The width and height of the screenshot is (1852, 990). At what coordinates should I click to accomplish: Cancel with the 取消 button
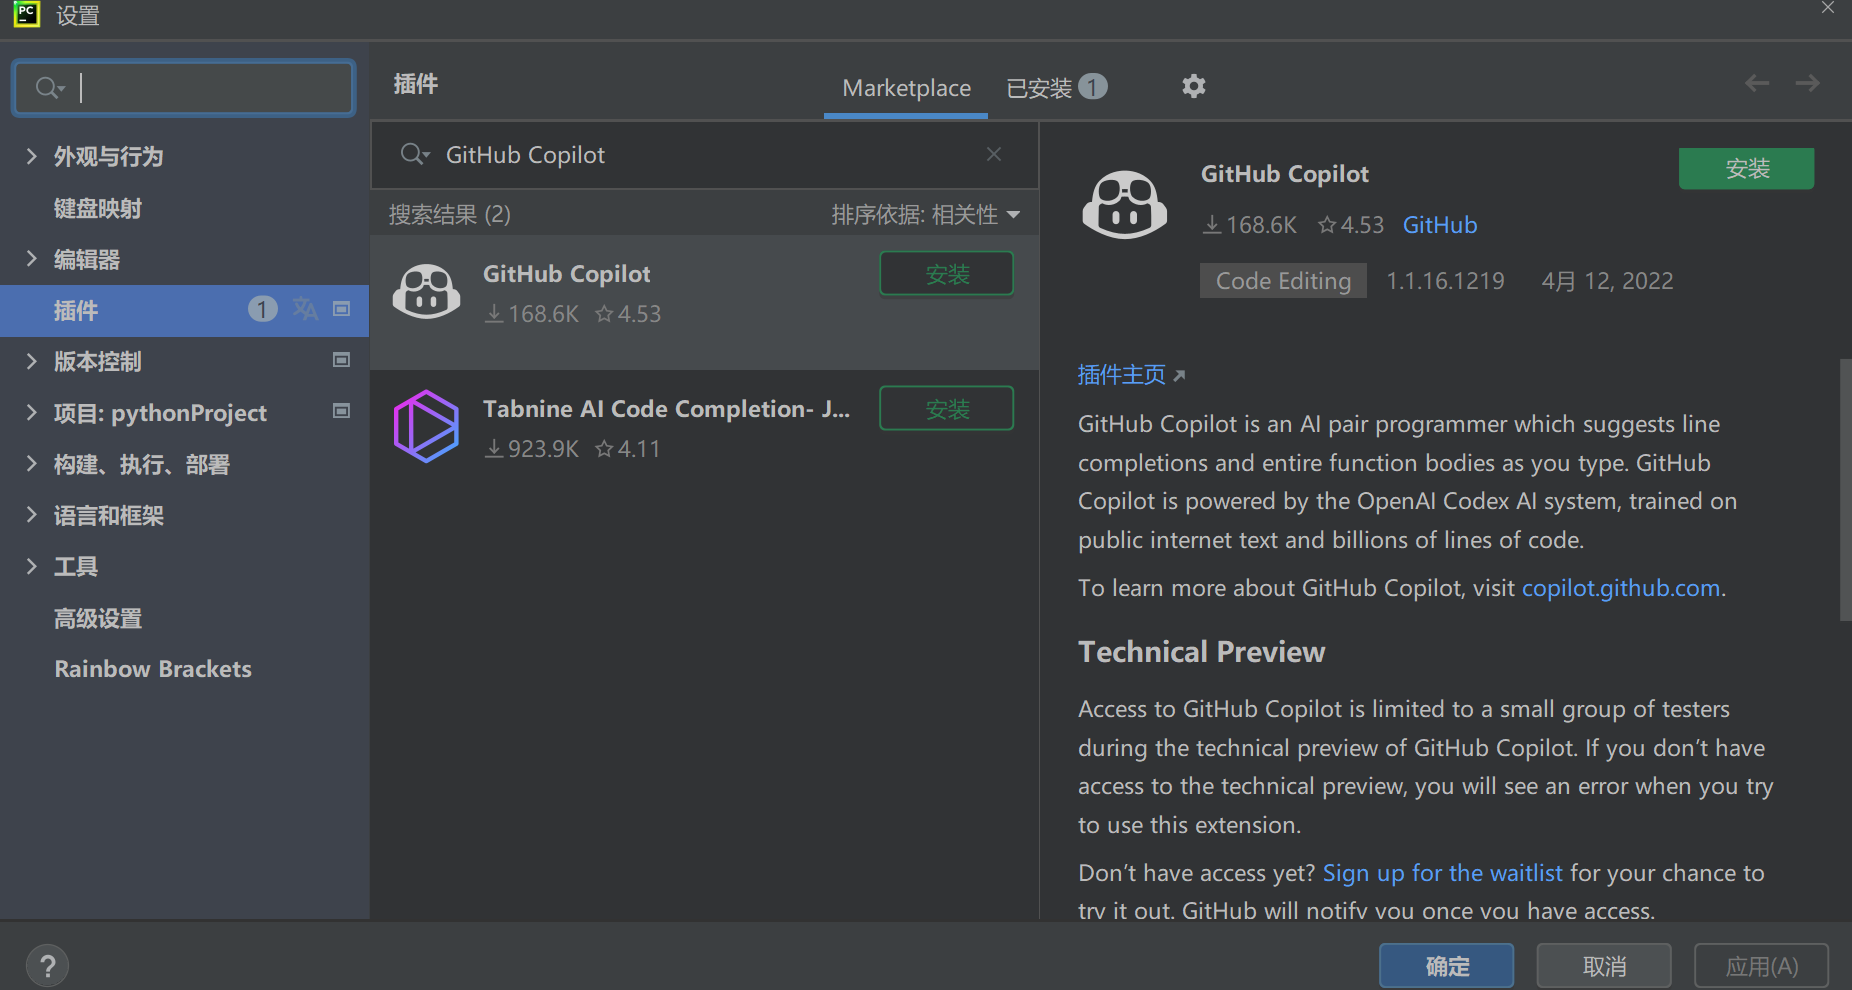point(1604,966)
